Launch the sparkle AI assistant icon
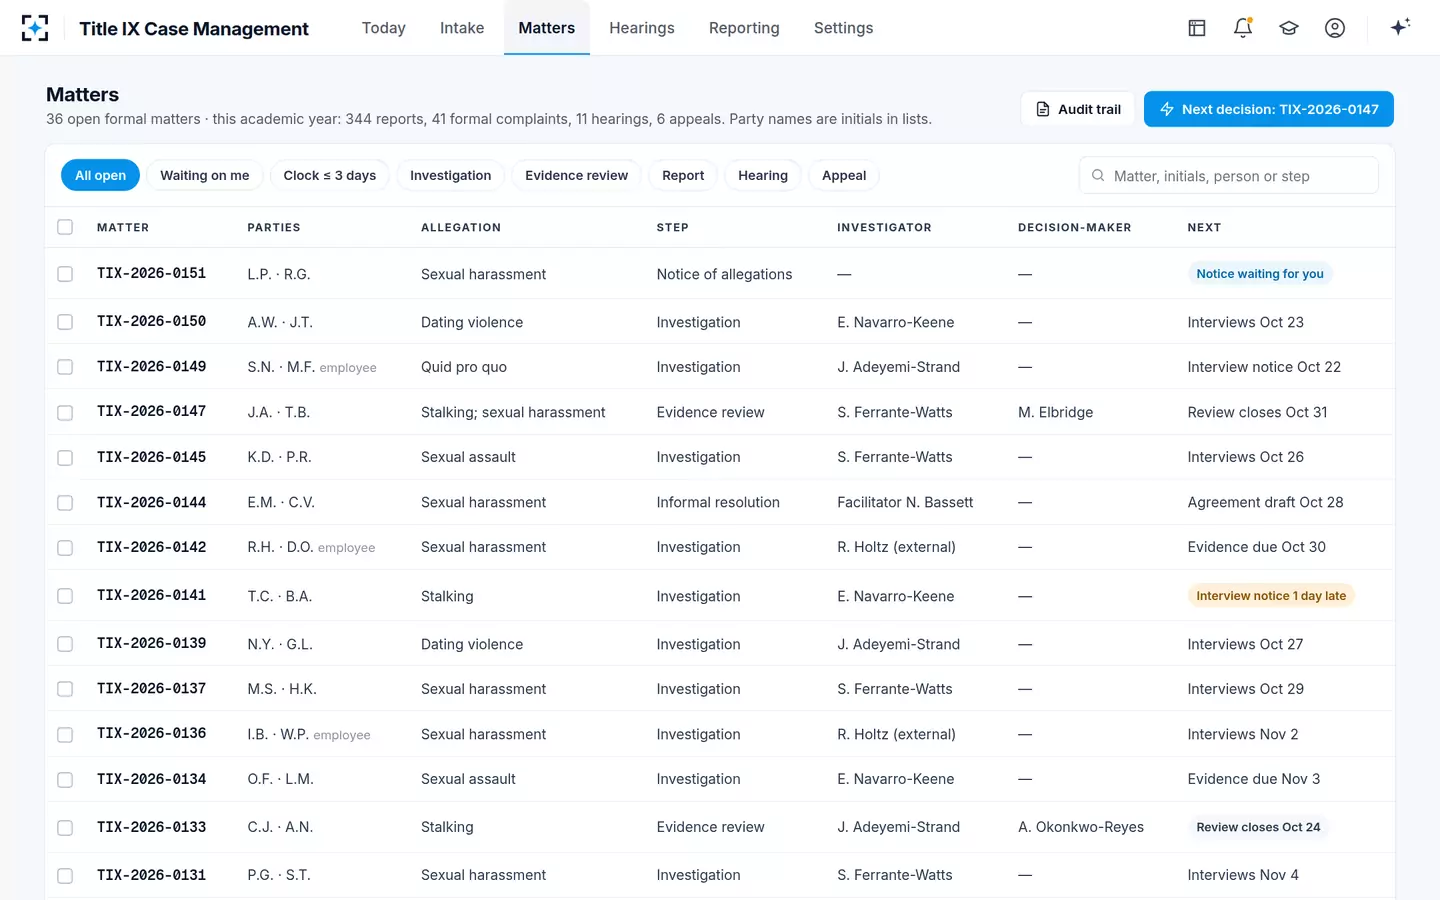Image resolution: width=1440 pixels, height=900 pixels. (1400, 27)
